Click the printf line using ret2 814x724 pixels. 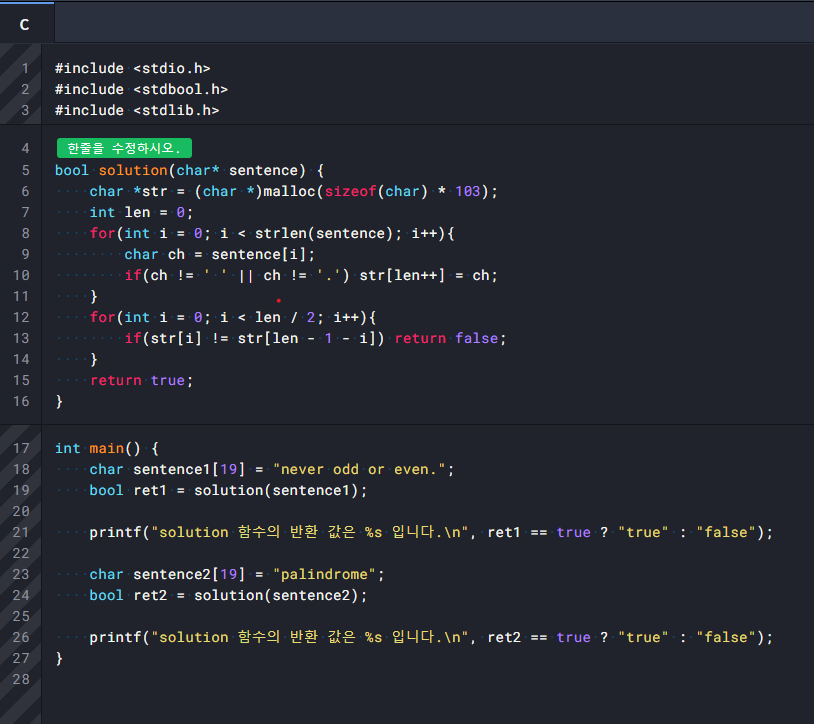click(431, 637)
